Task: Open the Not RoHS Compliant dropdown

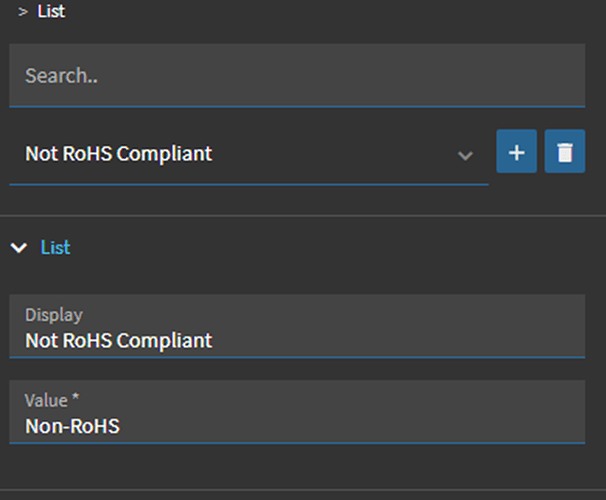Action: [249, 154]
